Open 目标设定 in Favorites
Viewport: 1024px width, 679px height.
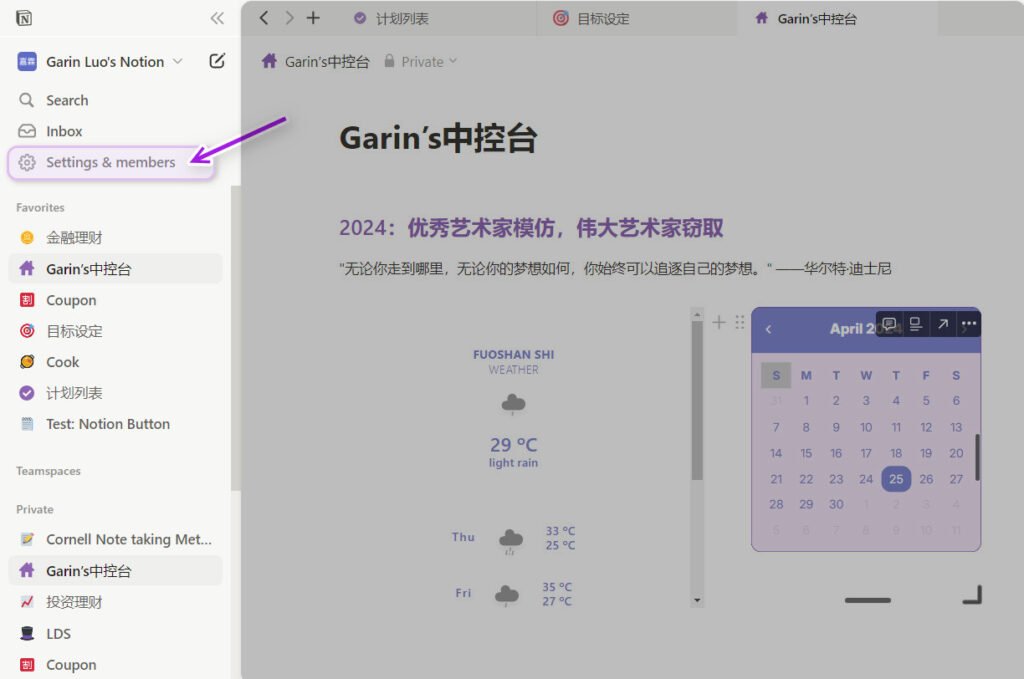[116, 331]
